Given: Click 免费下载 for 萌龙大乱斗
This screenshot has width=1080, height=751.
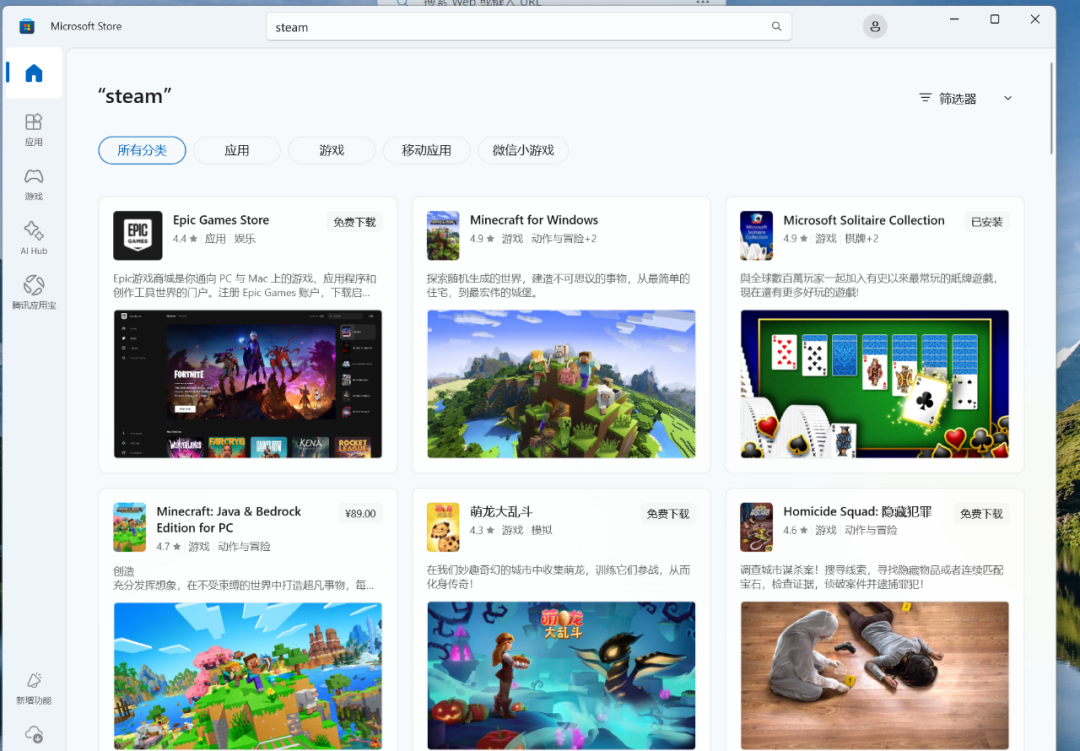Looking at the screenshot, I should 668,513.
